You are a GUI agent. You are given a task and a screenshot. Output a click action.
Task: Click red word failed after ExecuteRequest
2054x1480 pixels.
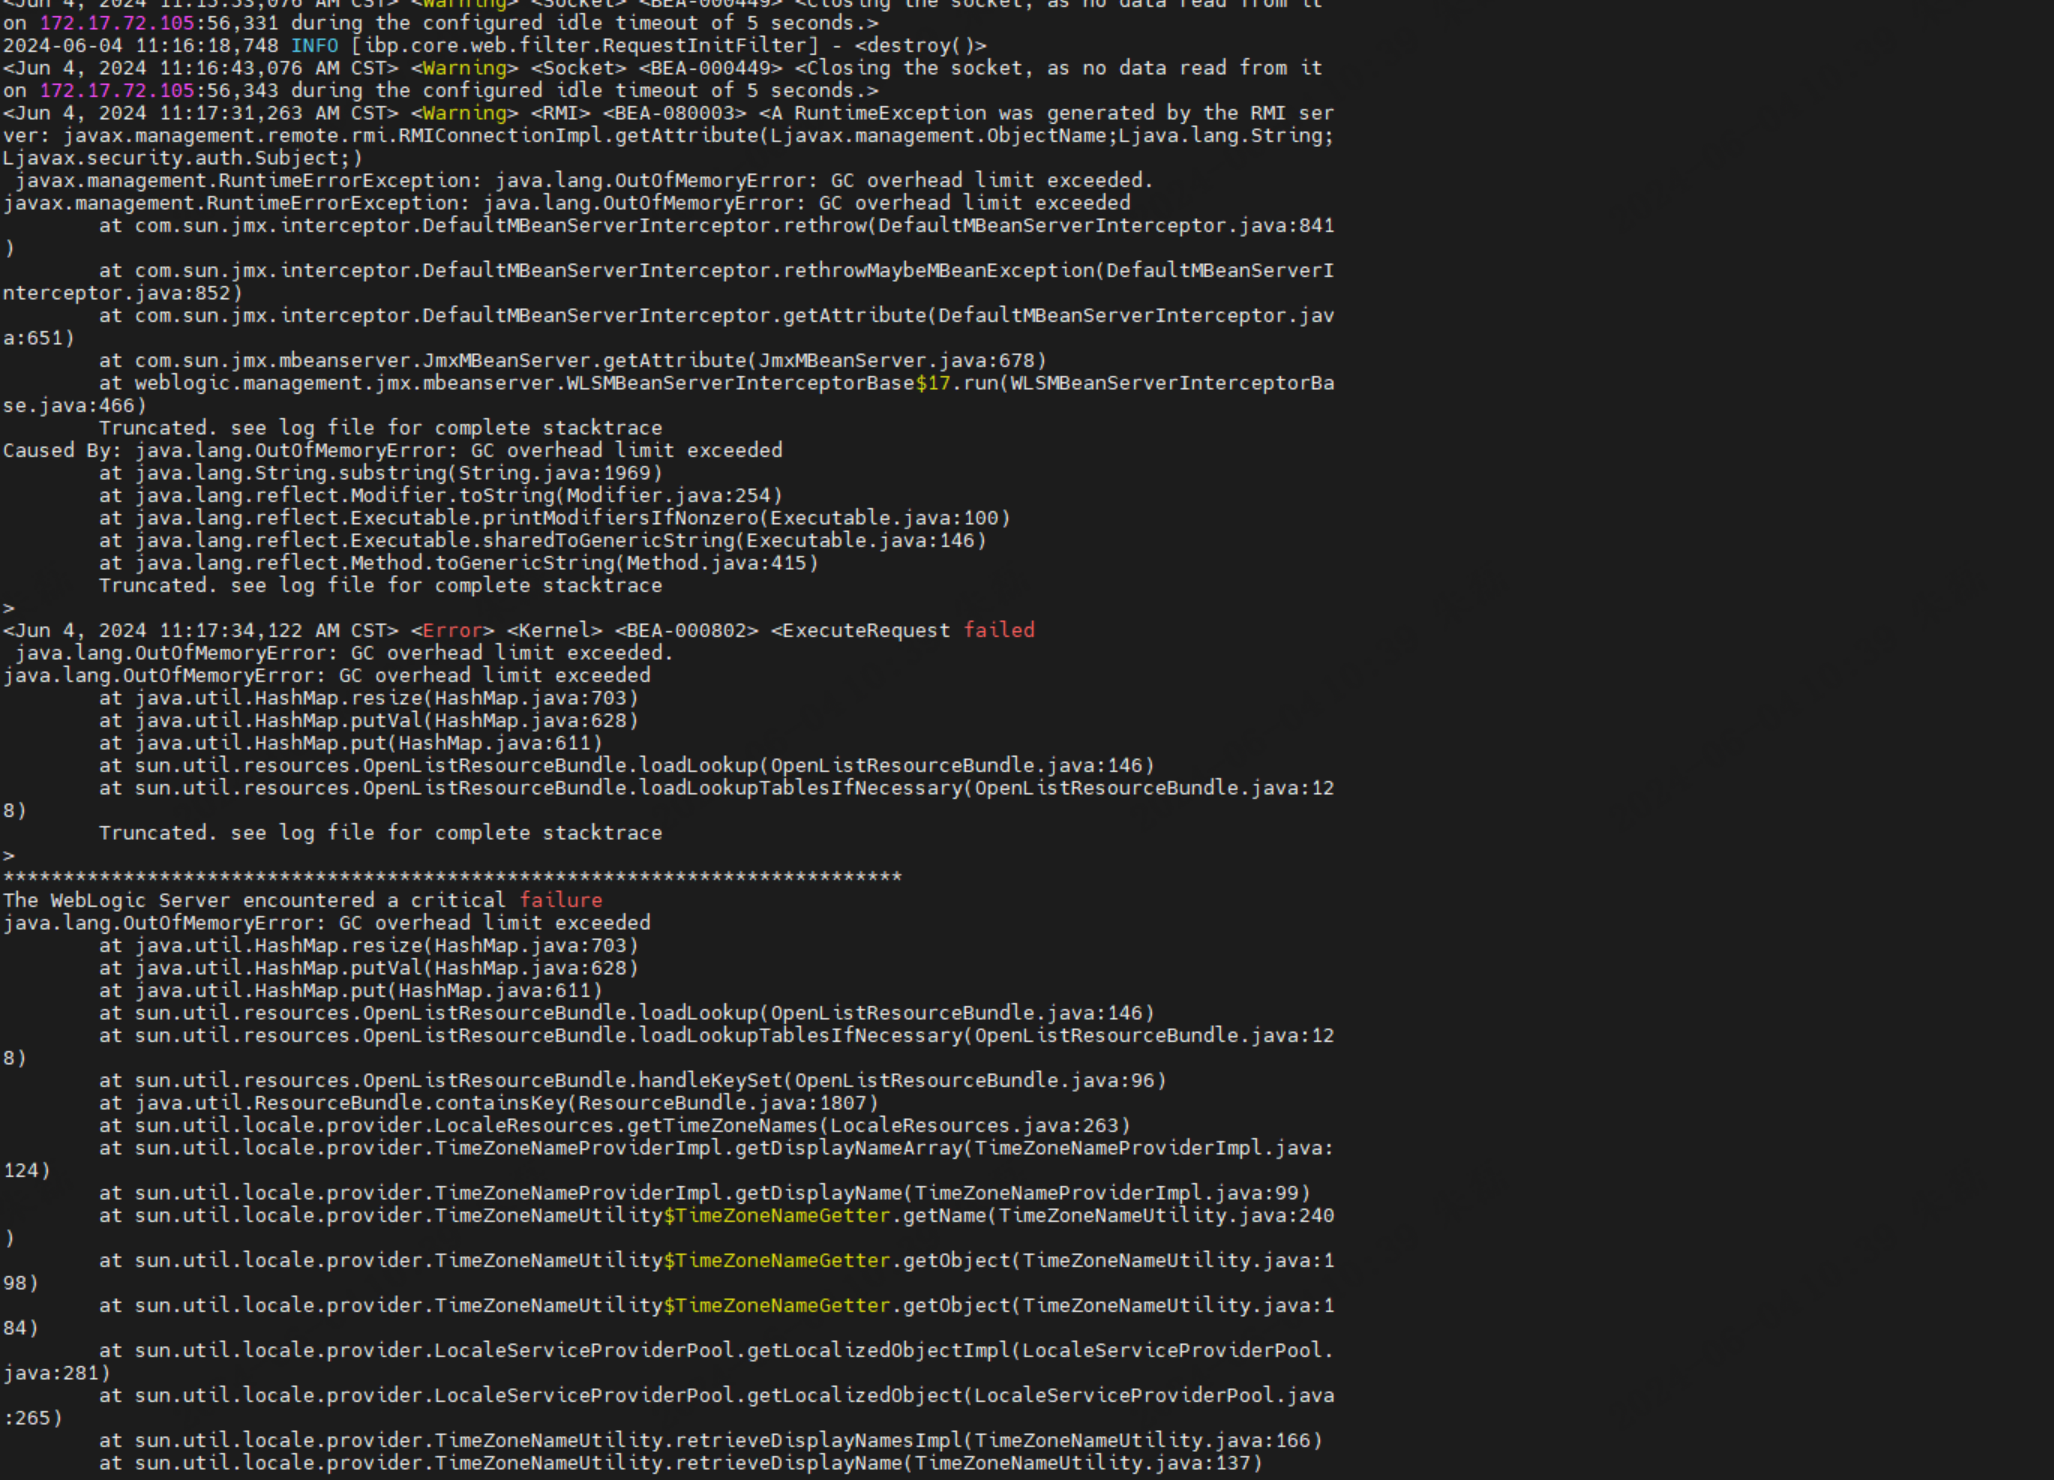[998, 631]
